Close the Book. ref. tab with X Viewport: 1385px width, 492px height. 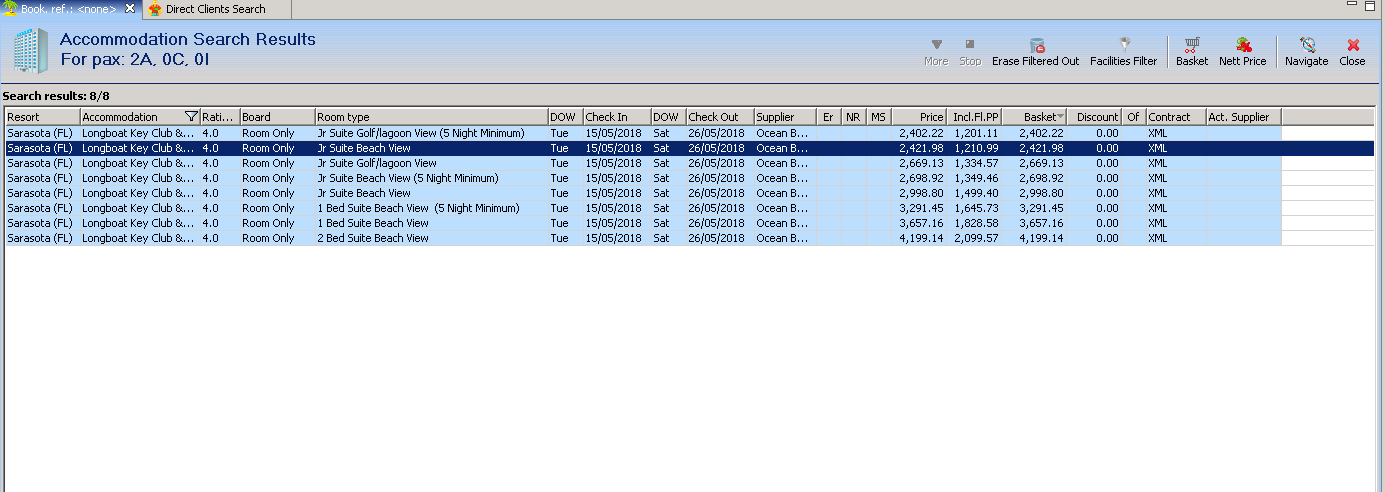pyautogui.click(x=130, y=9)
